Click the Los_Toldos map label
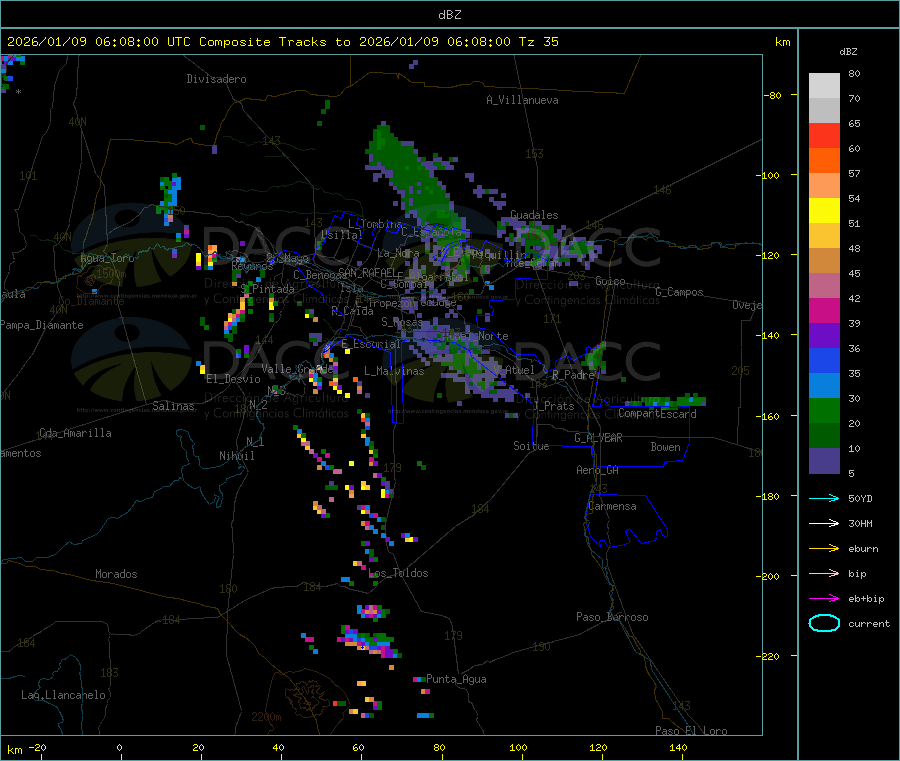Screen dimensions: 900x761 [398, 573]
